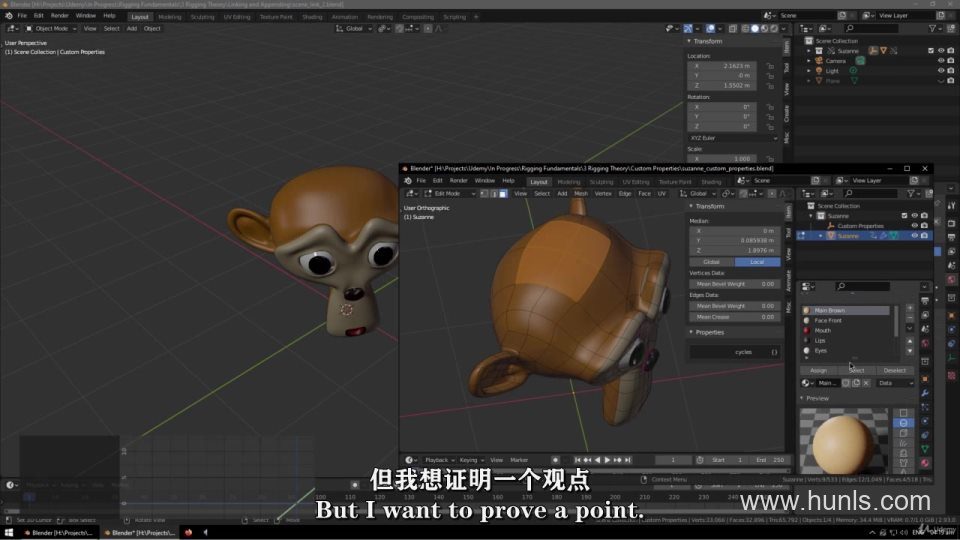Collapse Transform panel in back window

point(689,41)
